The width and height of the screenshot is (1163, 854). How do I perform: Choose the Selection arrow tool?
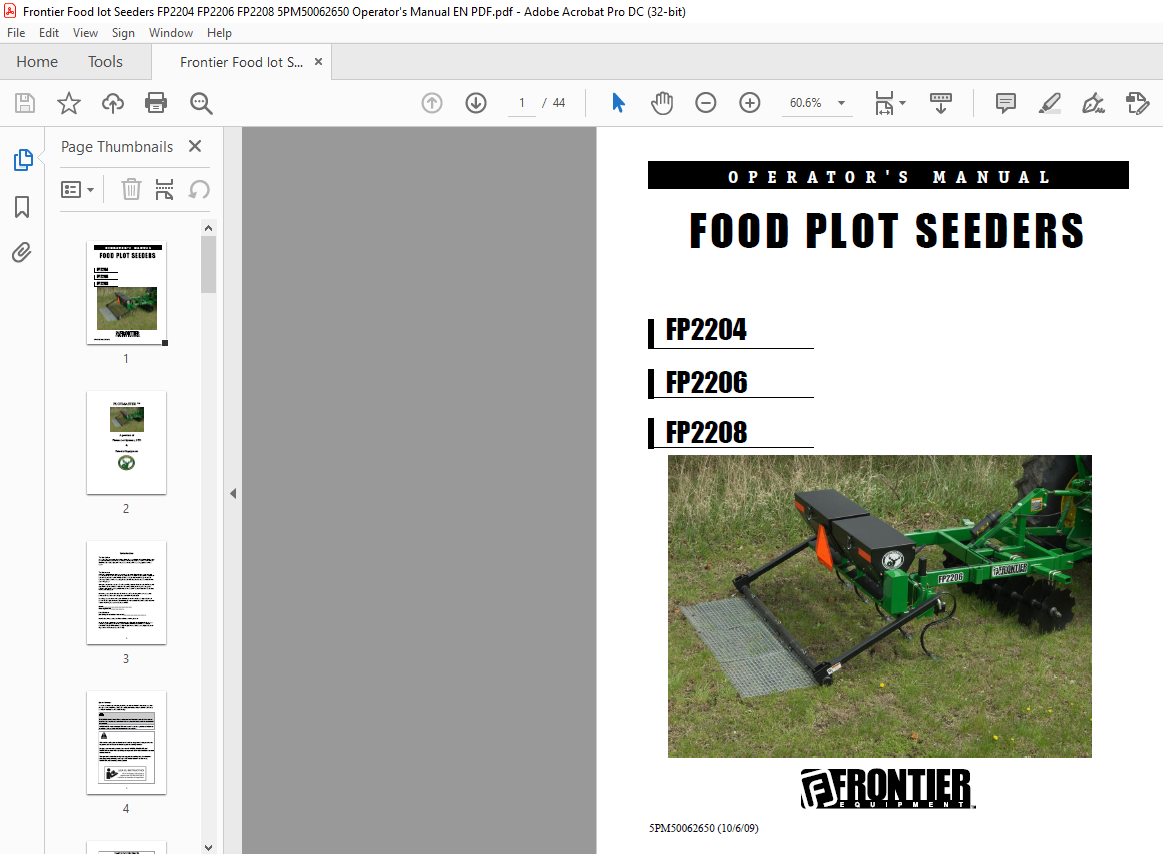pyautogui.click(x=618, y=103)
